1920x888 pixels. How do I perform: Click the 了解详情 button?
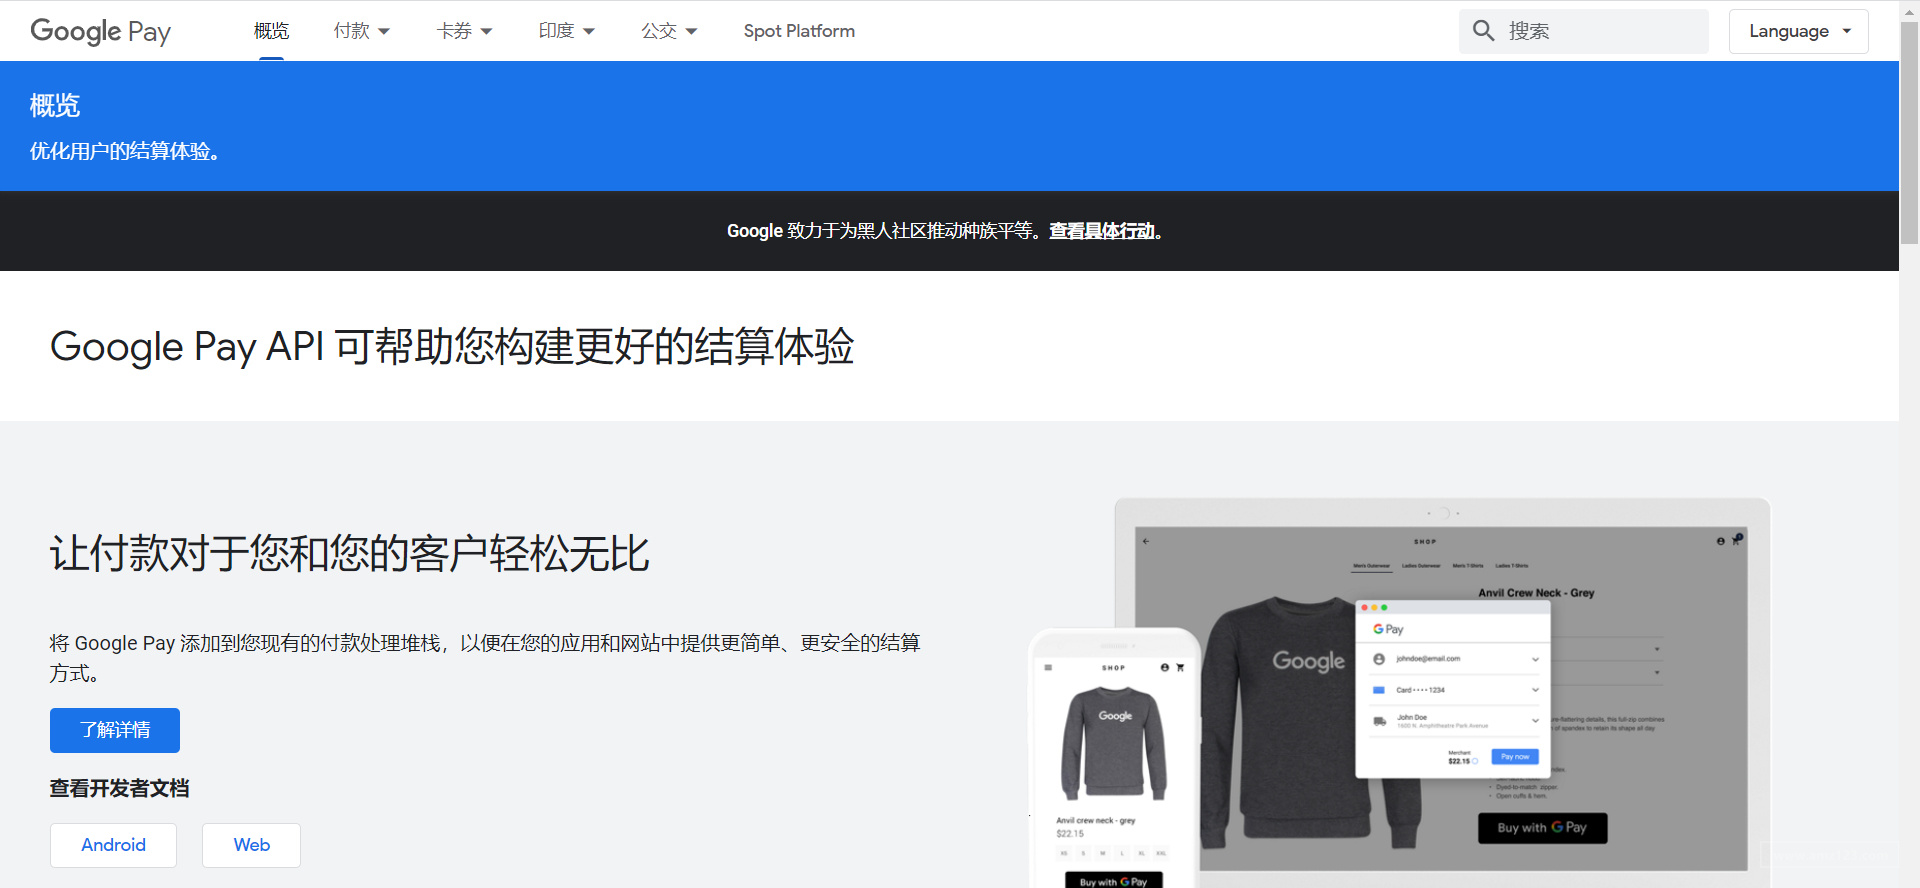click(115, 730)
